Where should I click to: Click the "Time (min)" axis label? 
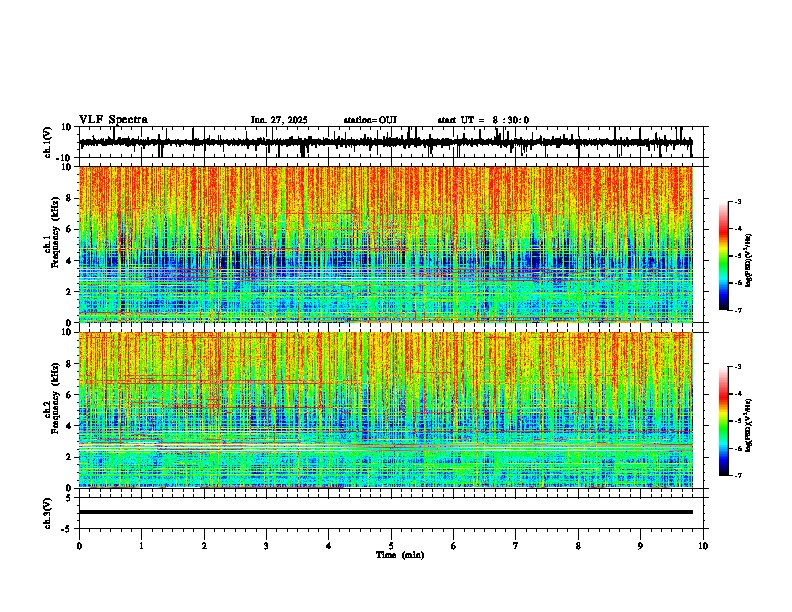click(400, 555)
